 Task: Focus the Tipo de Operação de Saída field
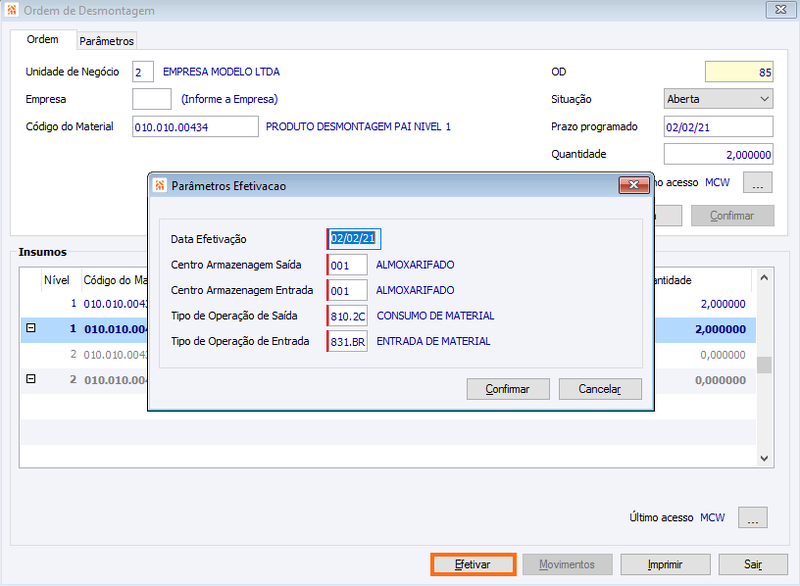347,316
